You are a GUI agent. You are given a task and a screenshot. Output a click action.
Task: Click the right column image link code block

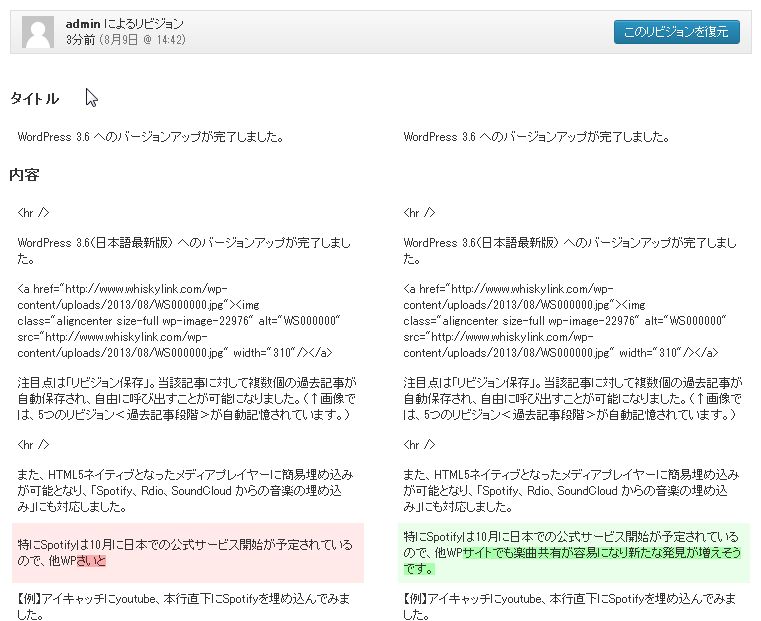(x=564, y=321)
